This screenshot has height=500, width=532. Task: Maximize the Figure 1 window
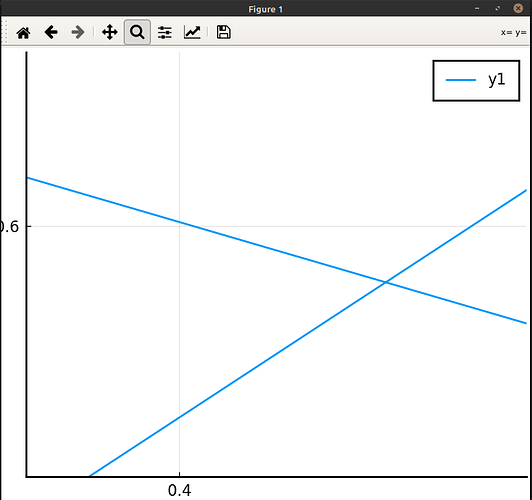pos(497,8)
